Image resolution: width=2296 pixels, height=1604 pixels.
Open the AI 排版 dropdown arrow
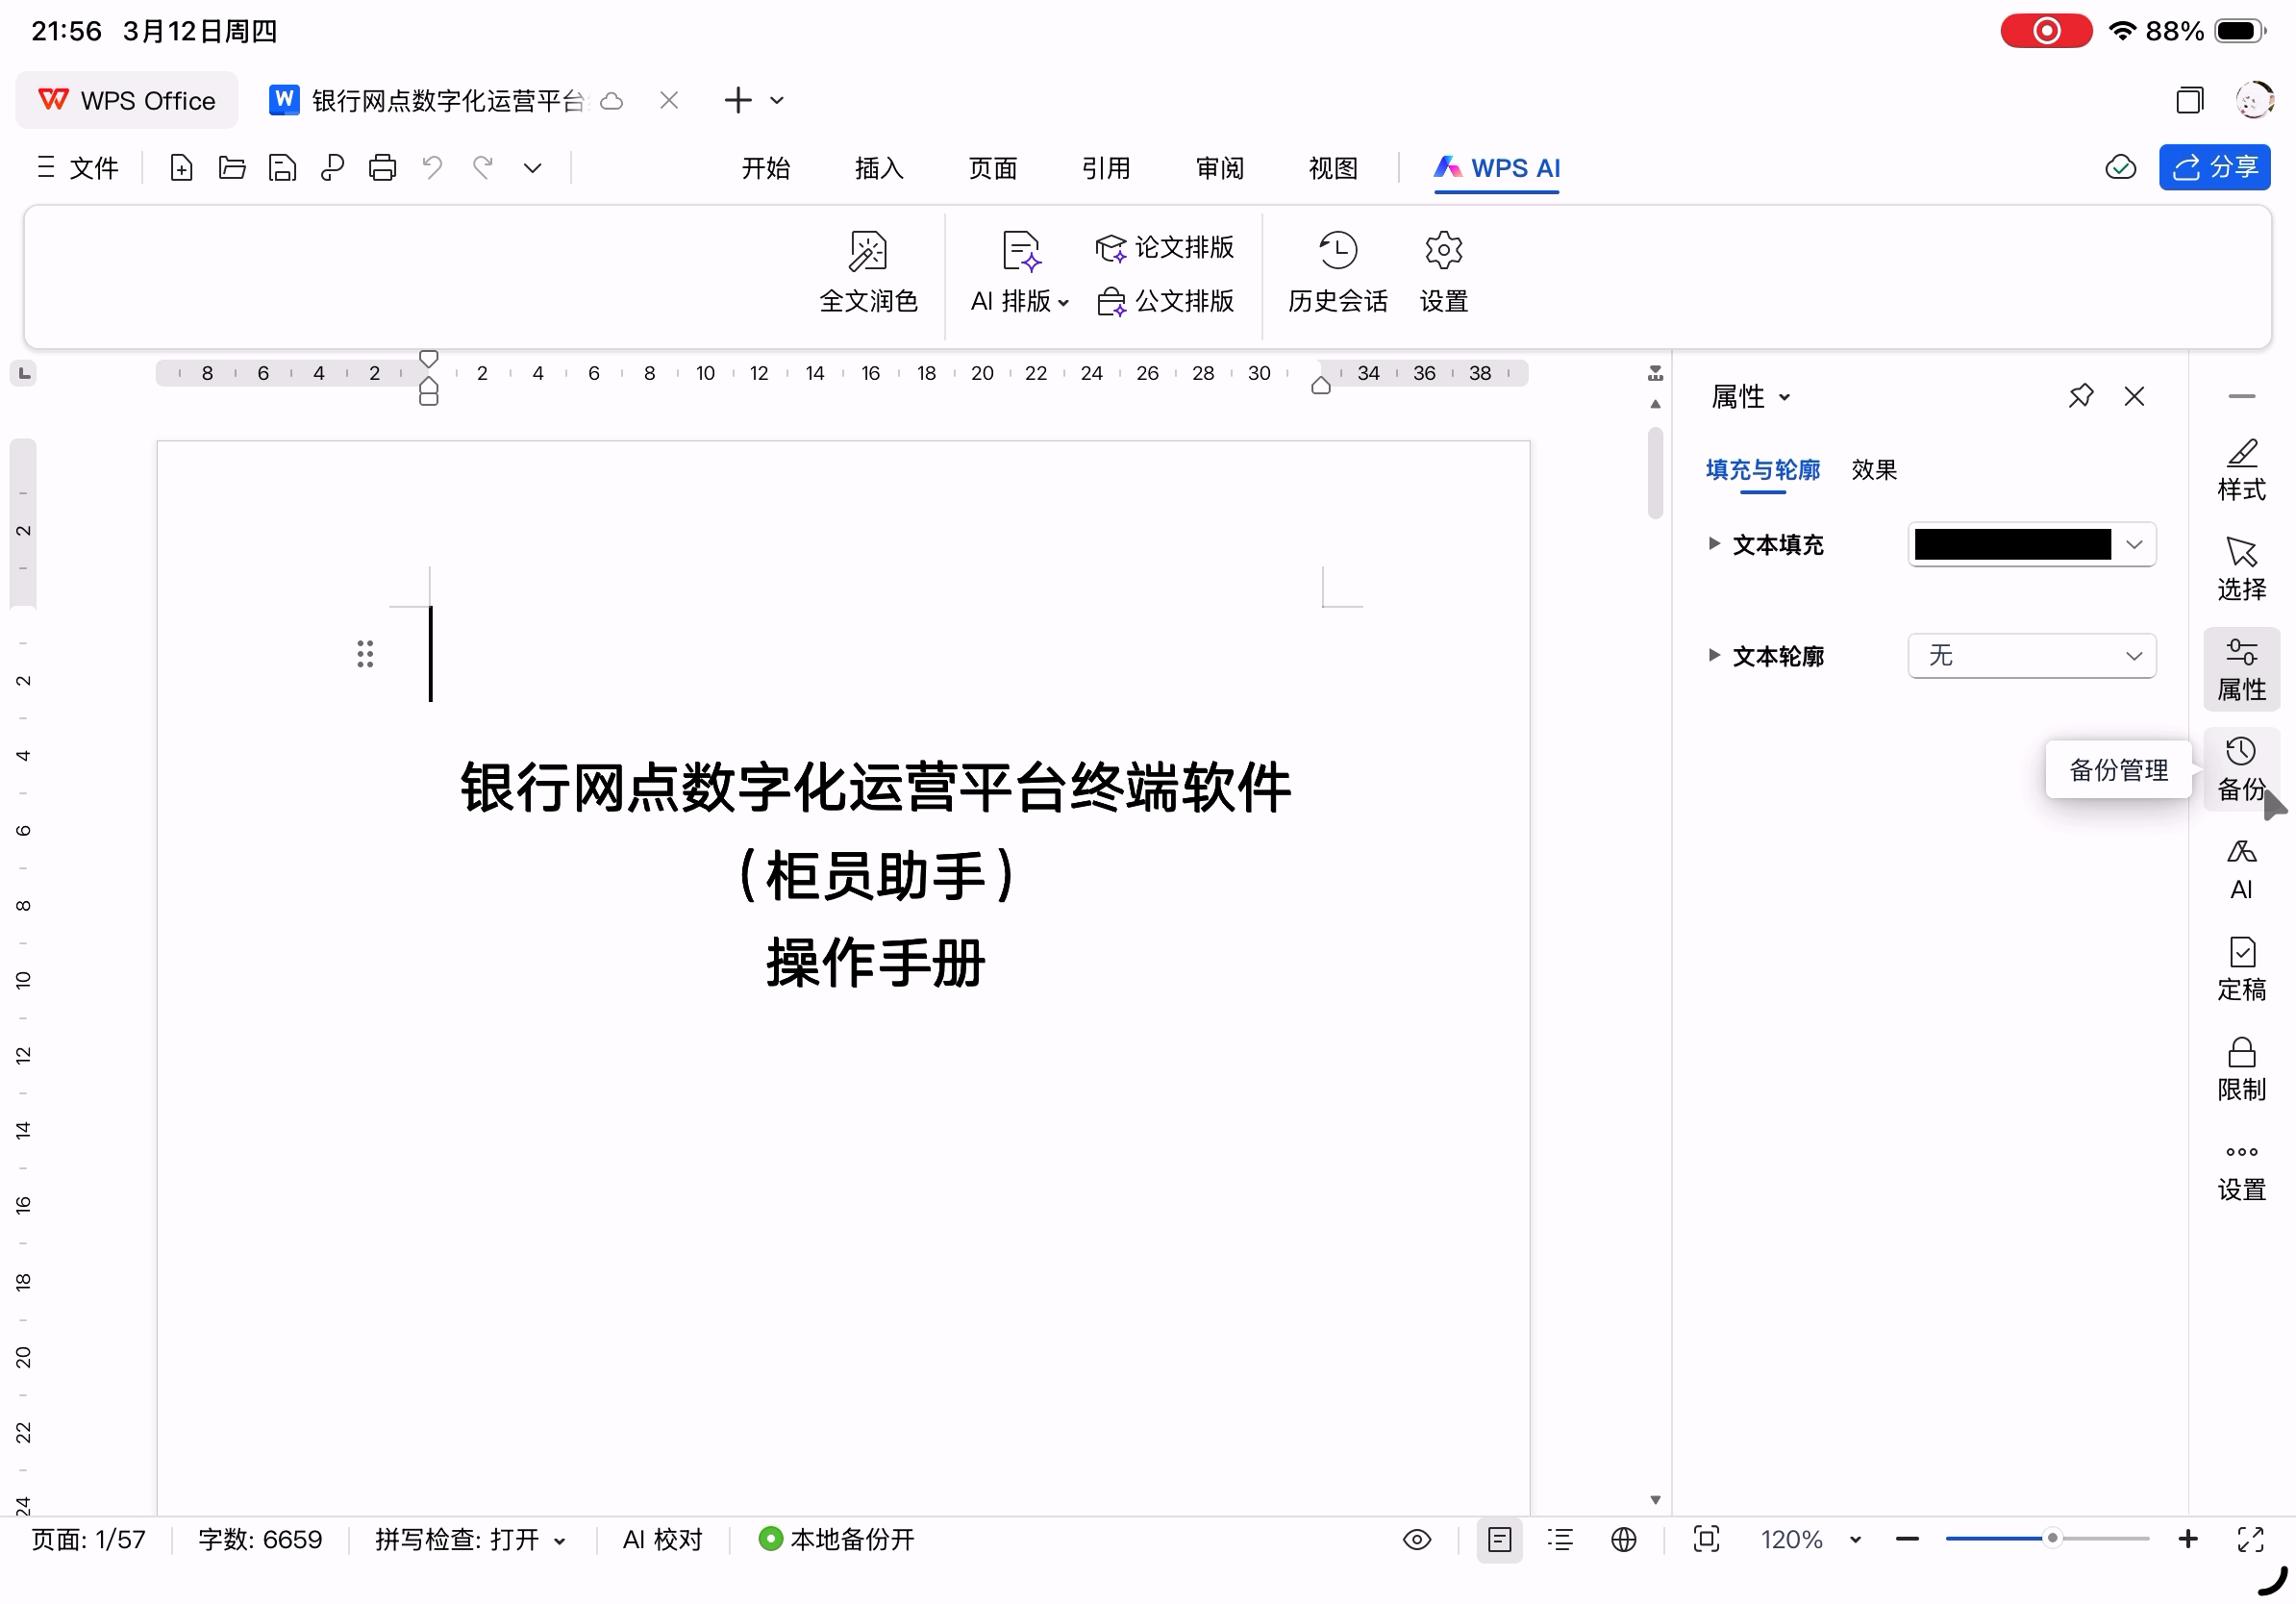[x=1063, y=302]
